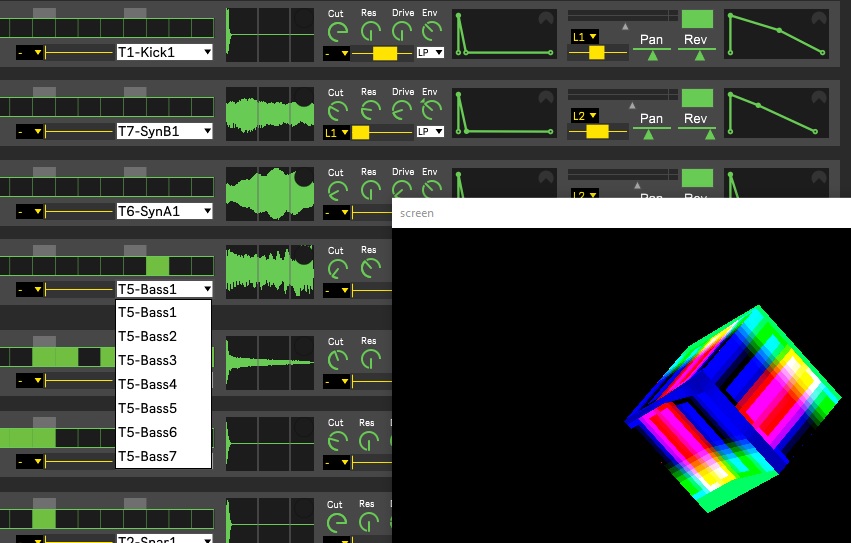Click the Pan triangle marker on T7-SynB1 track
Image resolution: width=851 pixels, height=543 pixels.
click(x=648, y=135)
